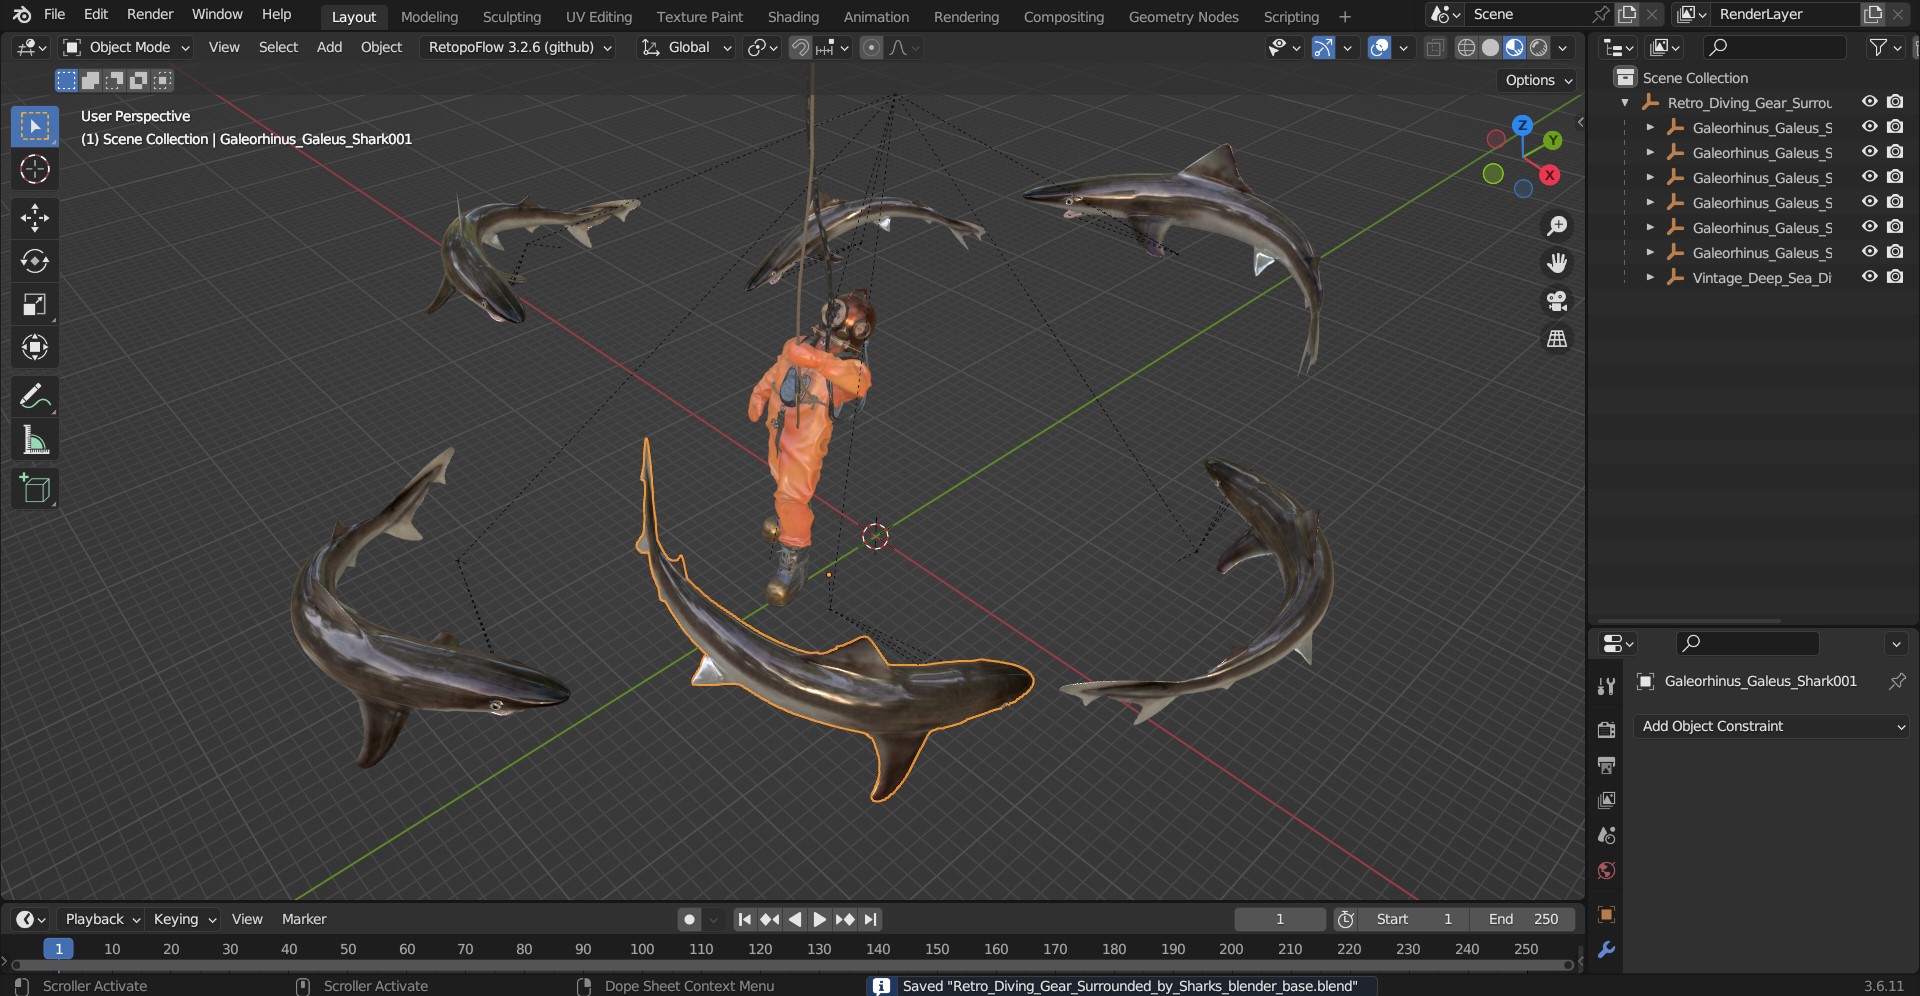
Task: Open the Modifiers wrench properties tab
Action: (1606, 950)
